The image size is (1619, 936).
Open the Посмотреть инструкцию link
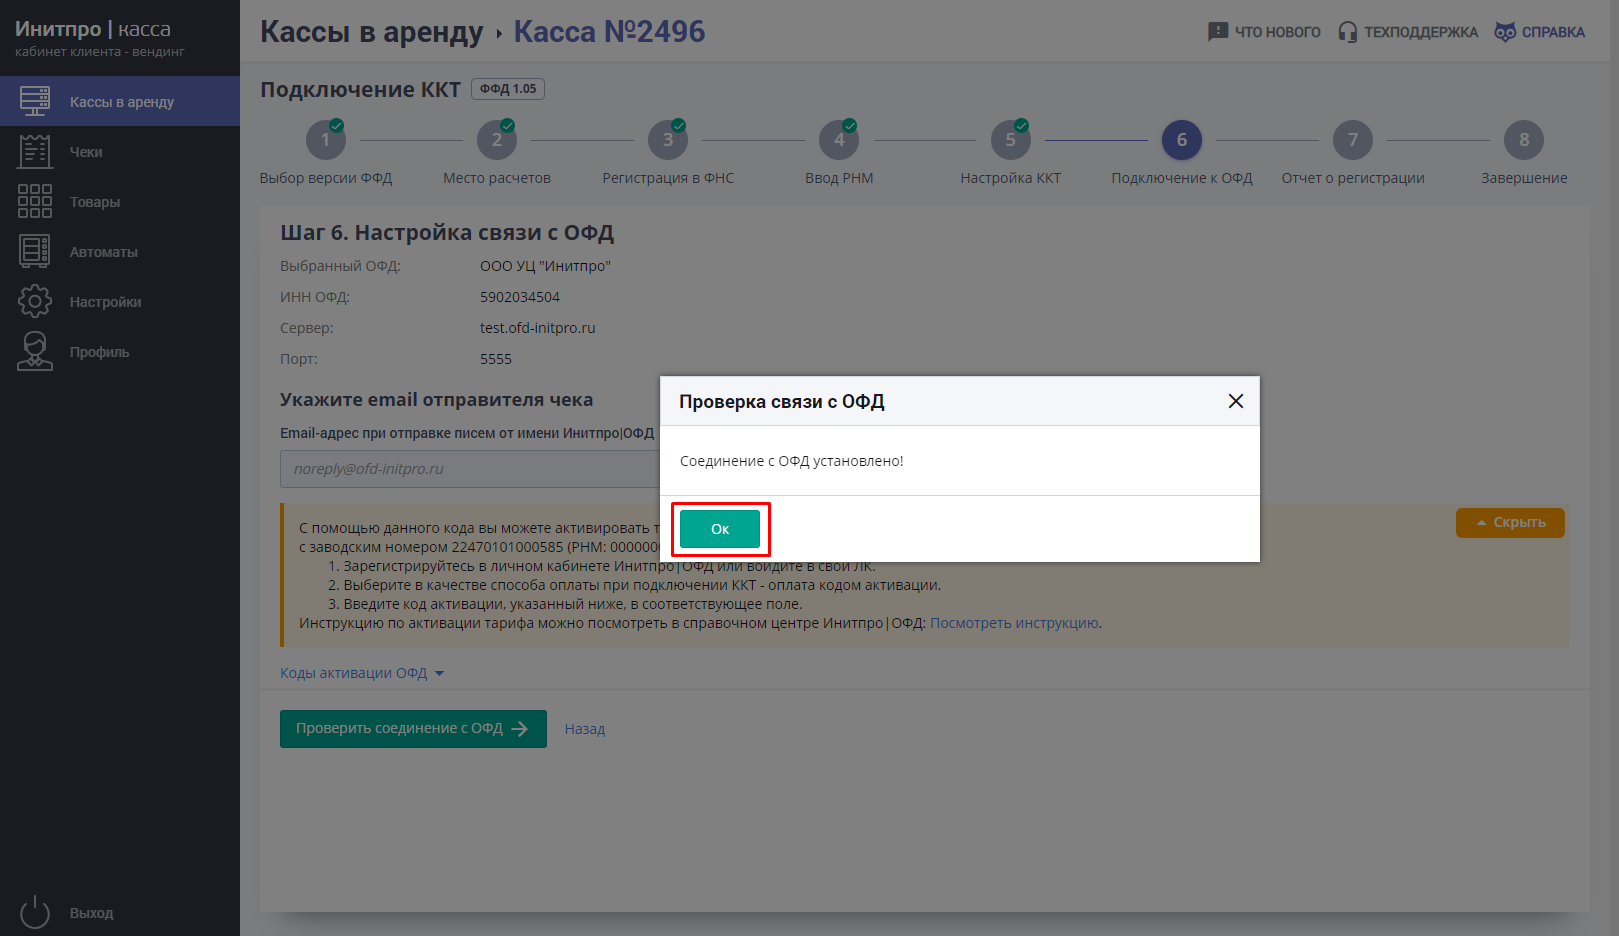pyautogui.click(x=1015, y=623)
